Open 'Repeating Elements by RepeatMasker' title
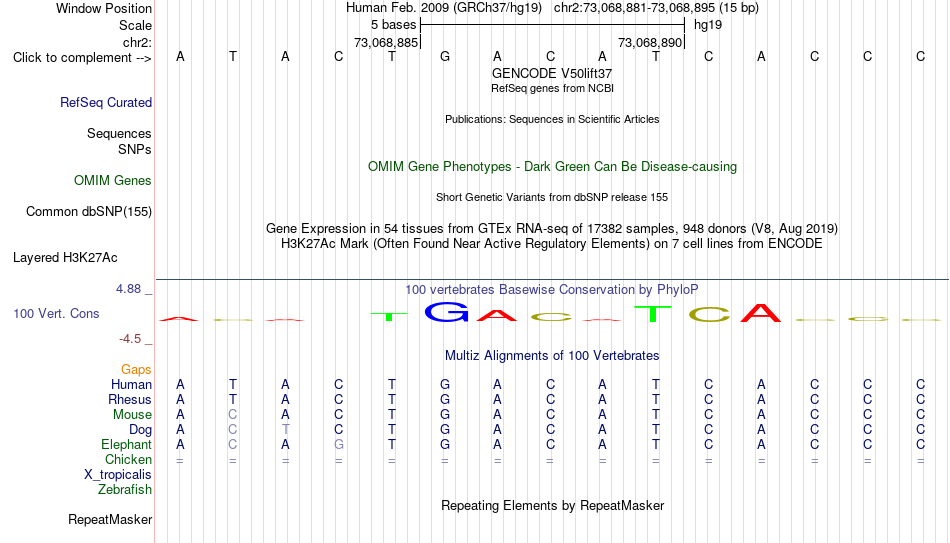 tap(552, 505)
